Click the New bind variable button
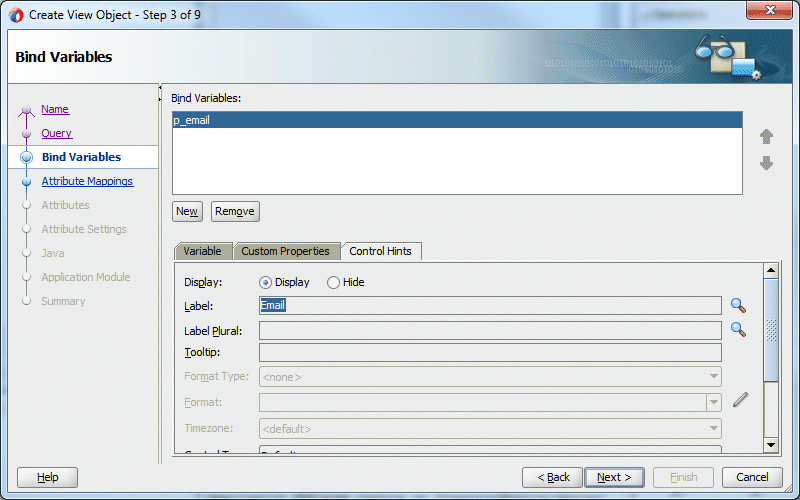Viewport: 800px width, 500px height. [187, 211]
